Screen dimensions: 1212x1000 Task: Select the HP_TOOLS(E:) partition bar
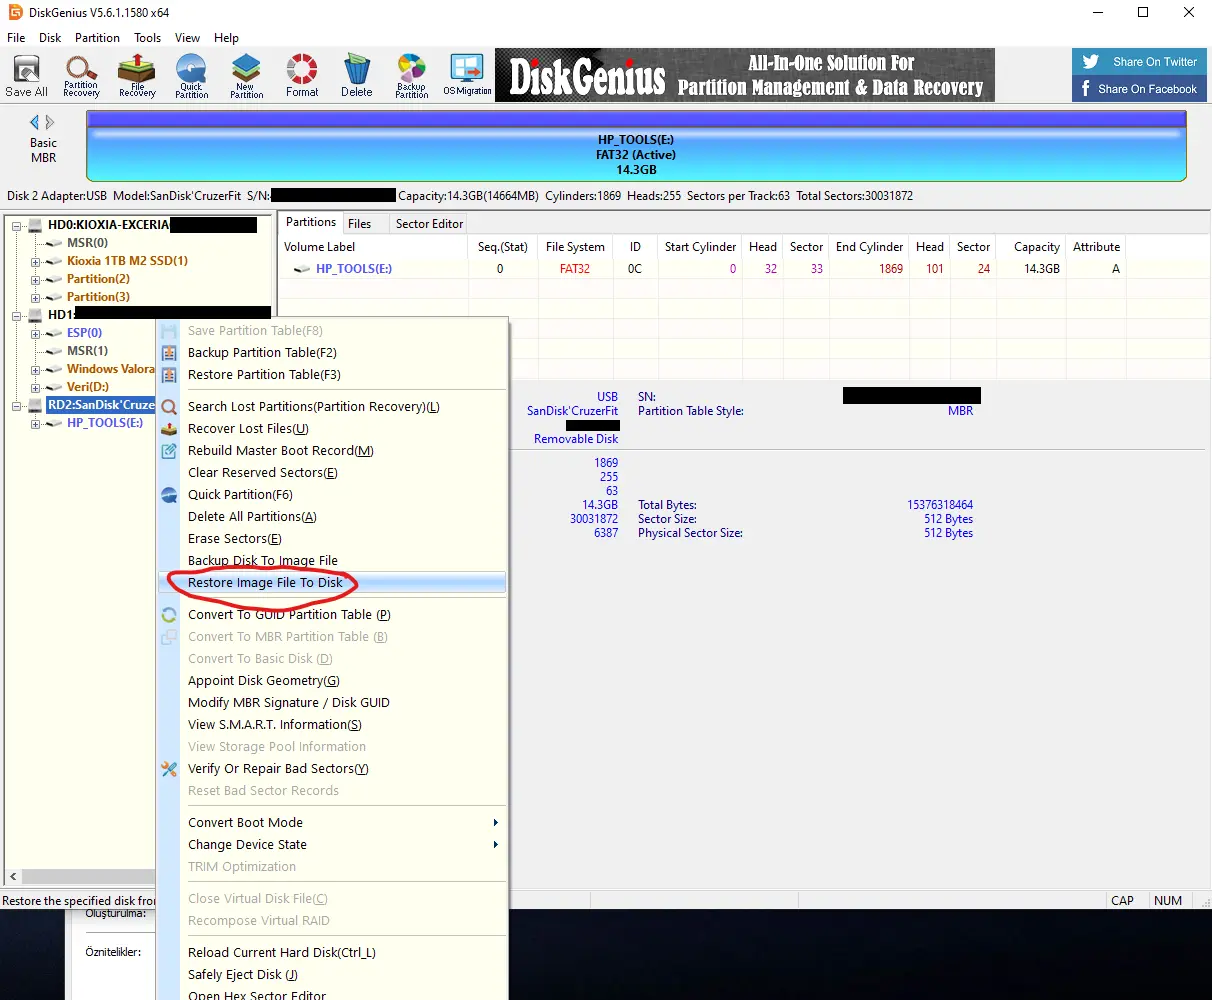coord(636,146)
